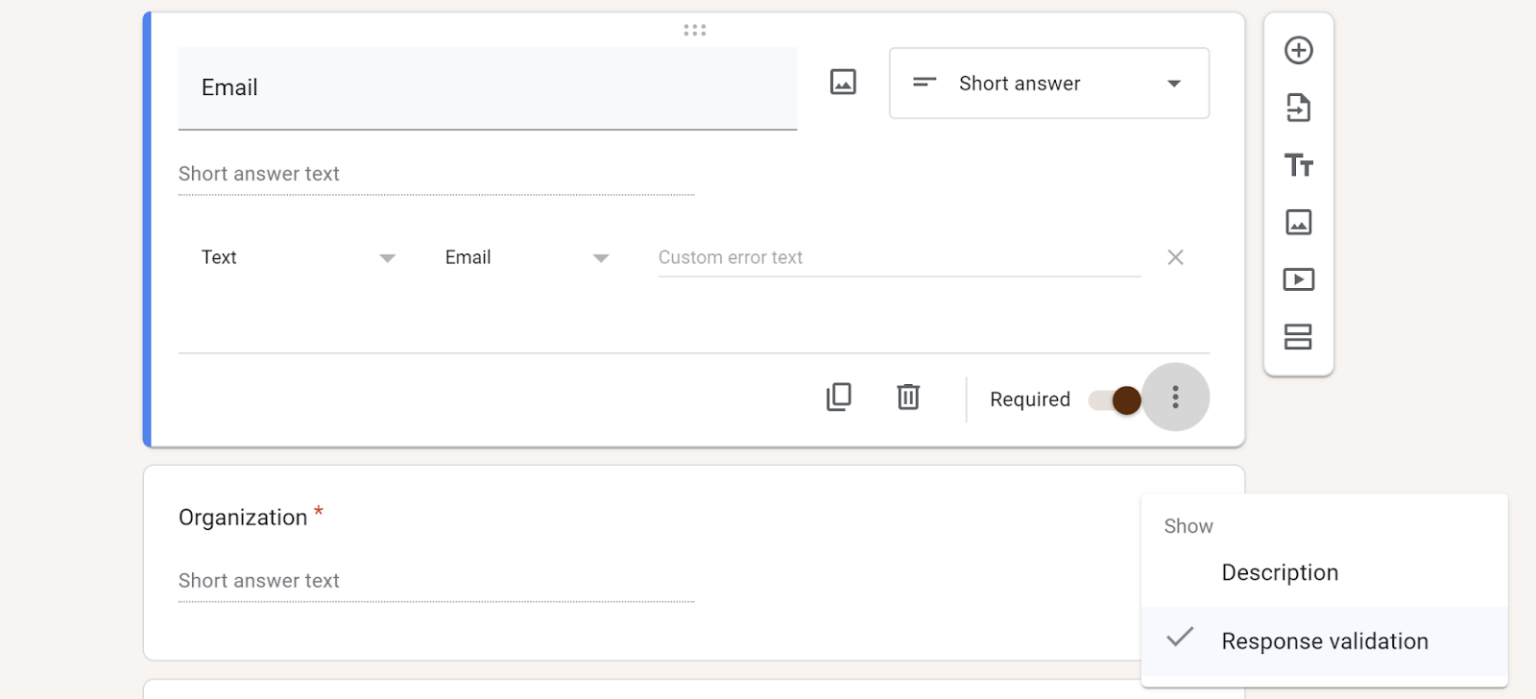Open the Text validation type dropdown

point(300,257)
